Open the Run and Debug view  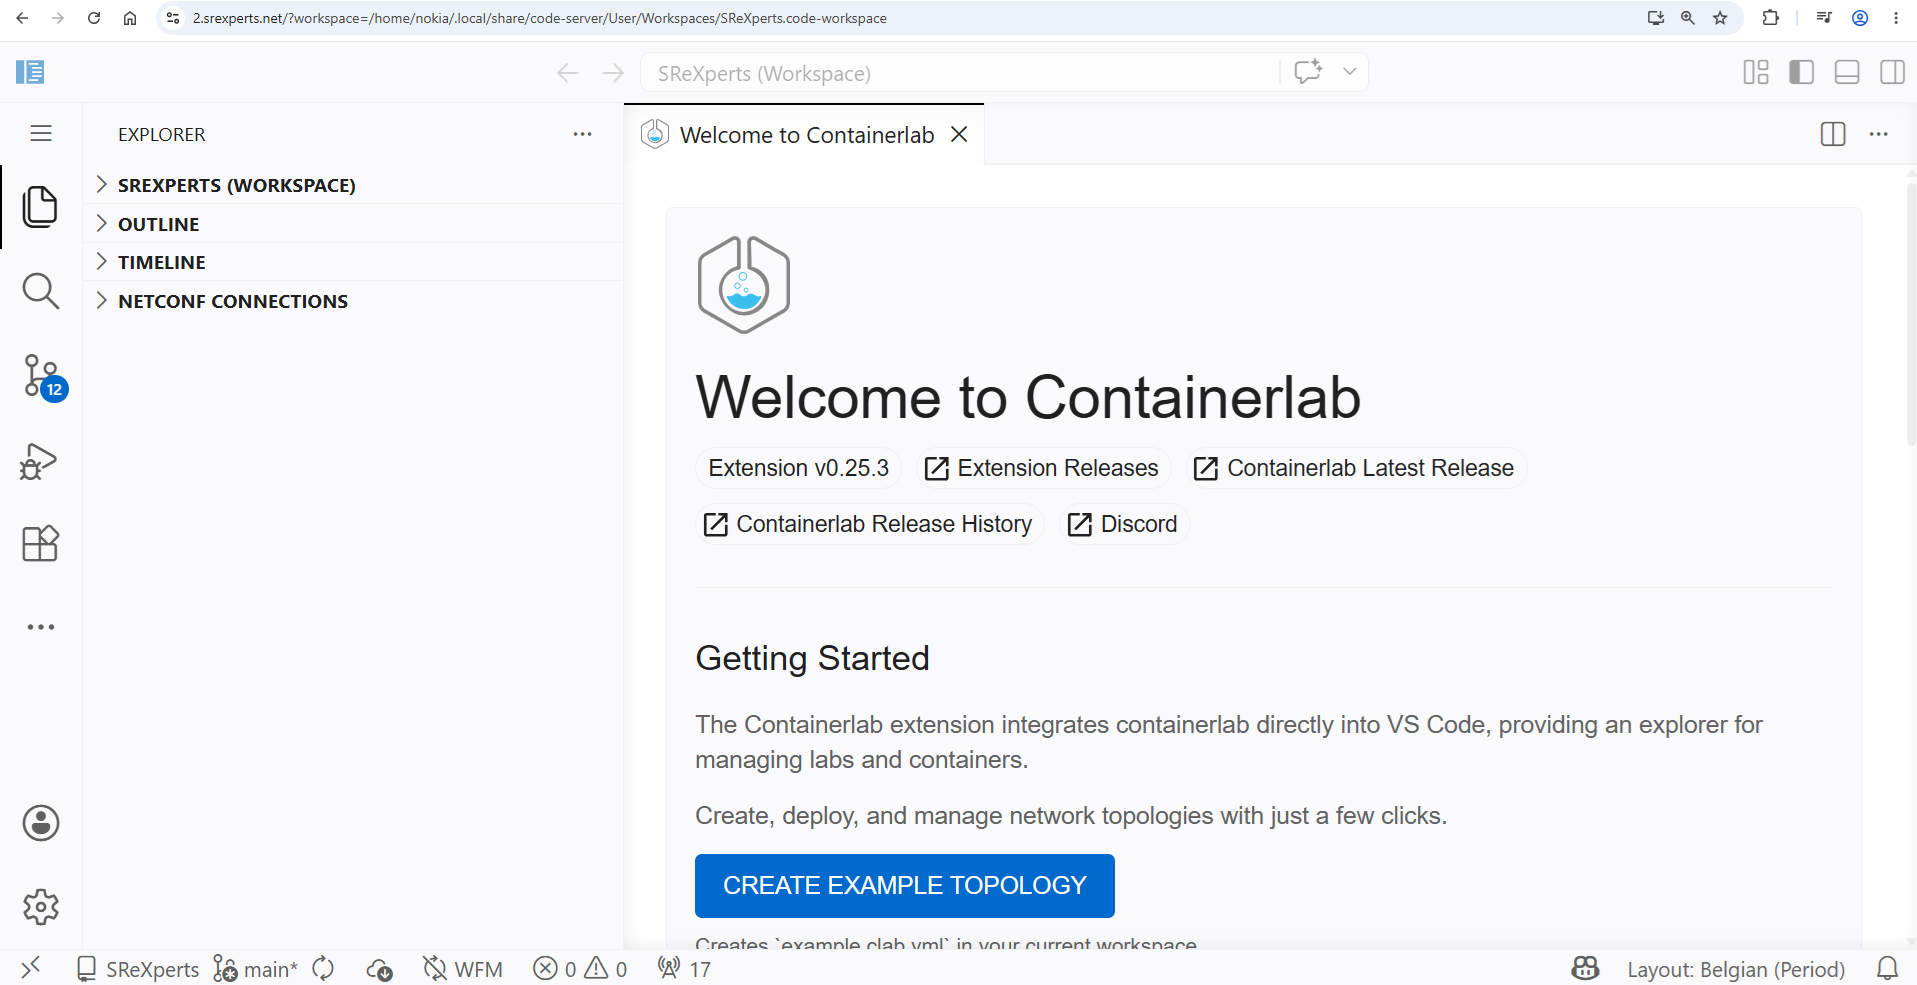point(40,461)
